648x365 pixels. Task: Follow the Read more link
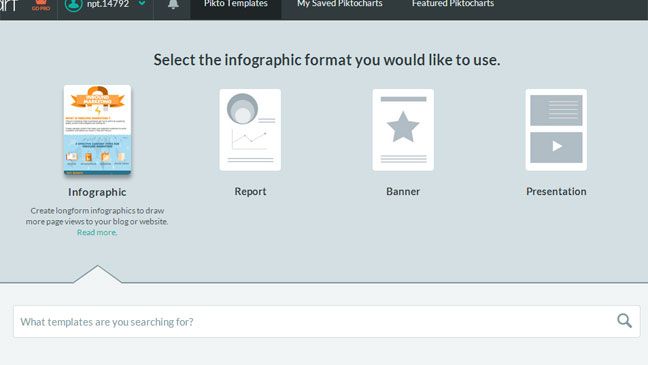(x=96, y=232)
